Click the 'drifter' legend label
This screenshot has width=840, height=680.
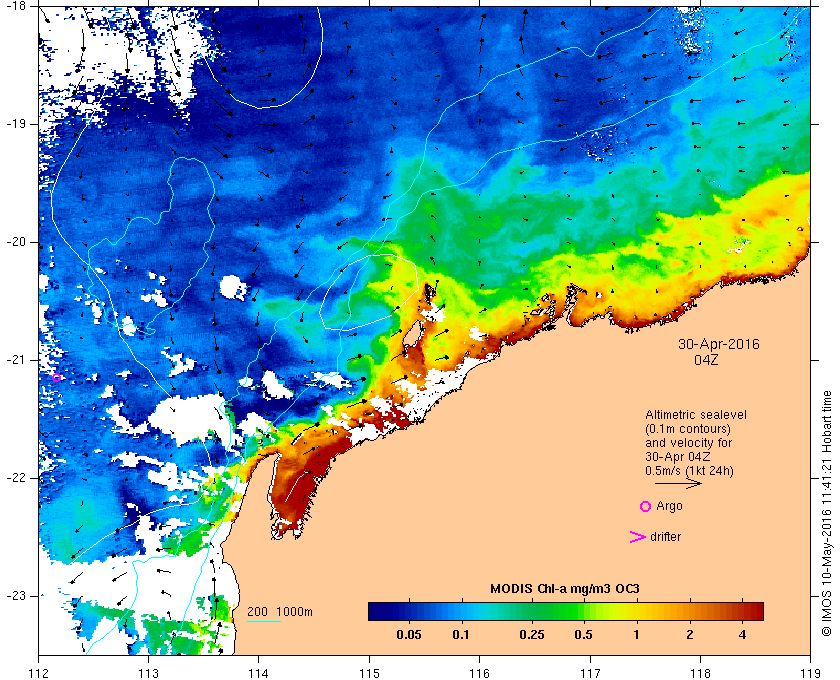point(665,537)
